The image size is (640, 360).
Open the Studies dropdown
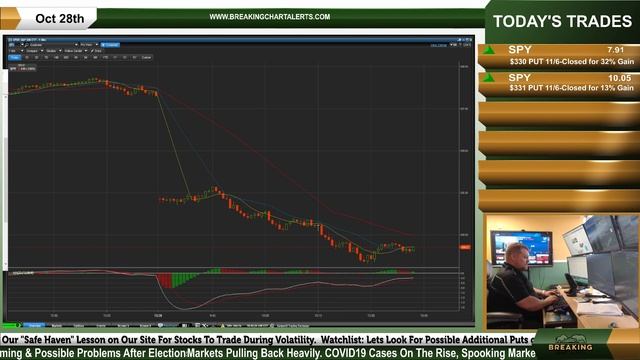coord(53,51)
